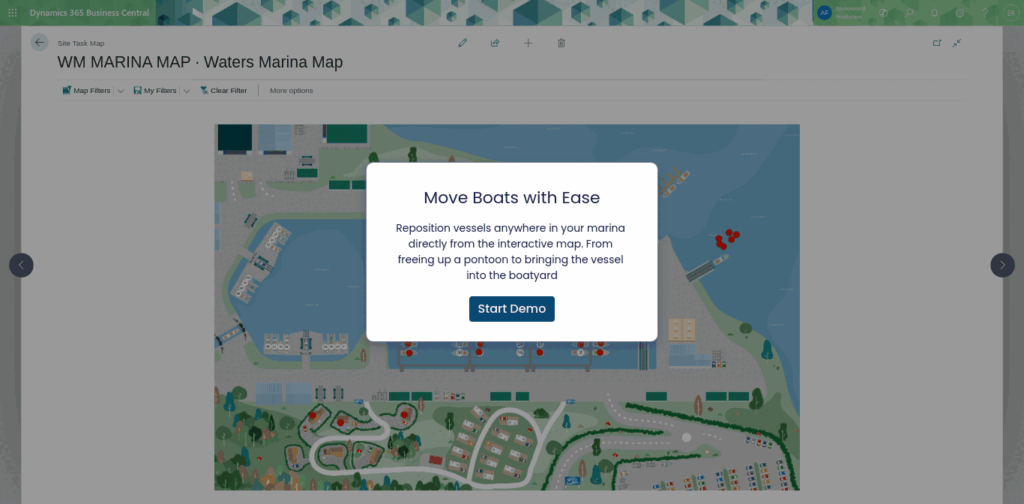Click the plus icon to add new

click(528, 43)
